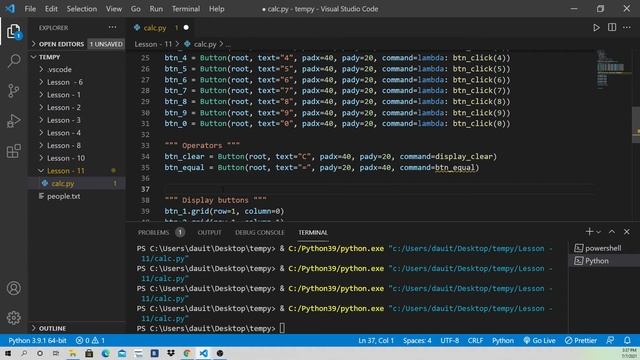Select the Python terminal instance
640x360 pixels.
(603, 261)
